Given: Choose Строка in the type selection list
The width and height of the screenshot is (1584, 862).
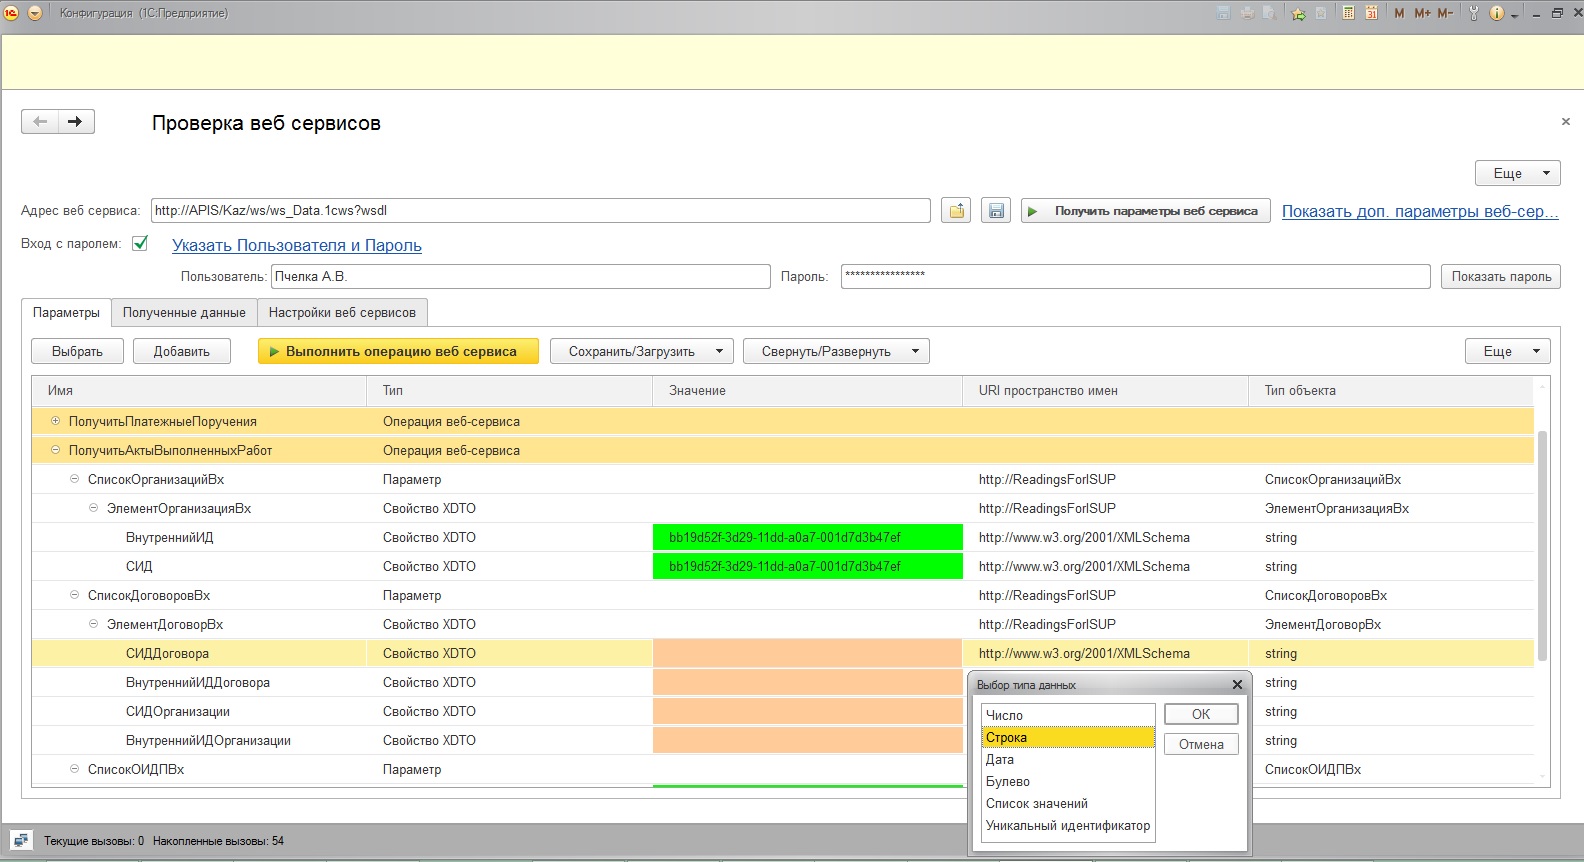Looking at the screenshot, I should 1068,737.
